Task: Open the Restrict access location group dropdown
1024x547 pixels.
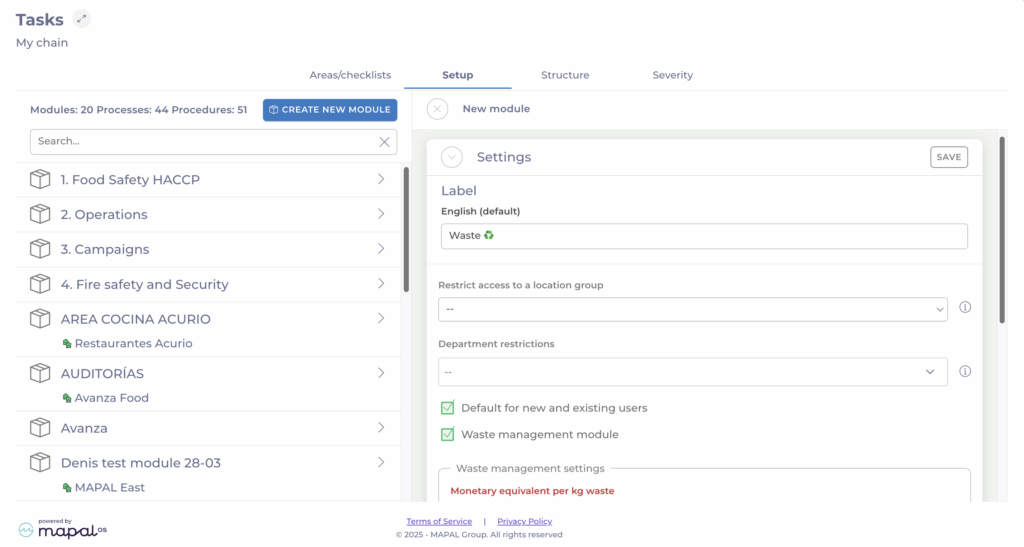Action: (x=692, y=309)
